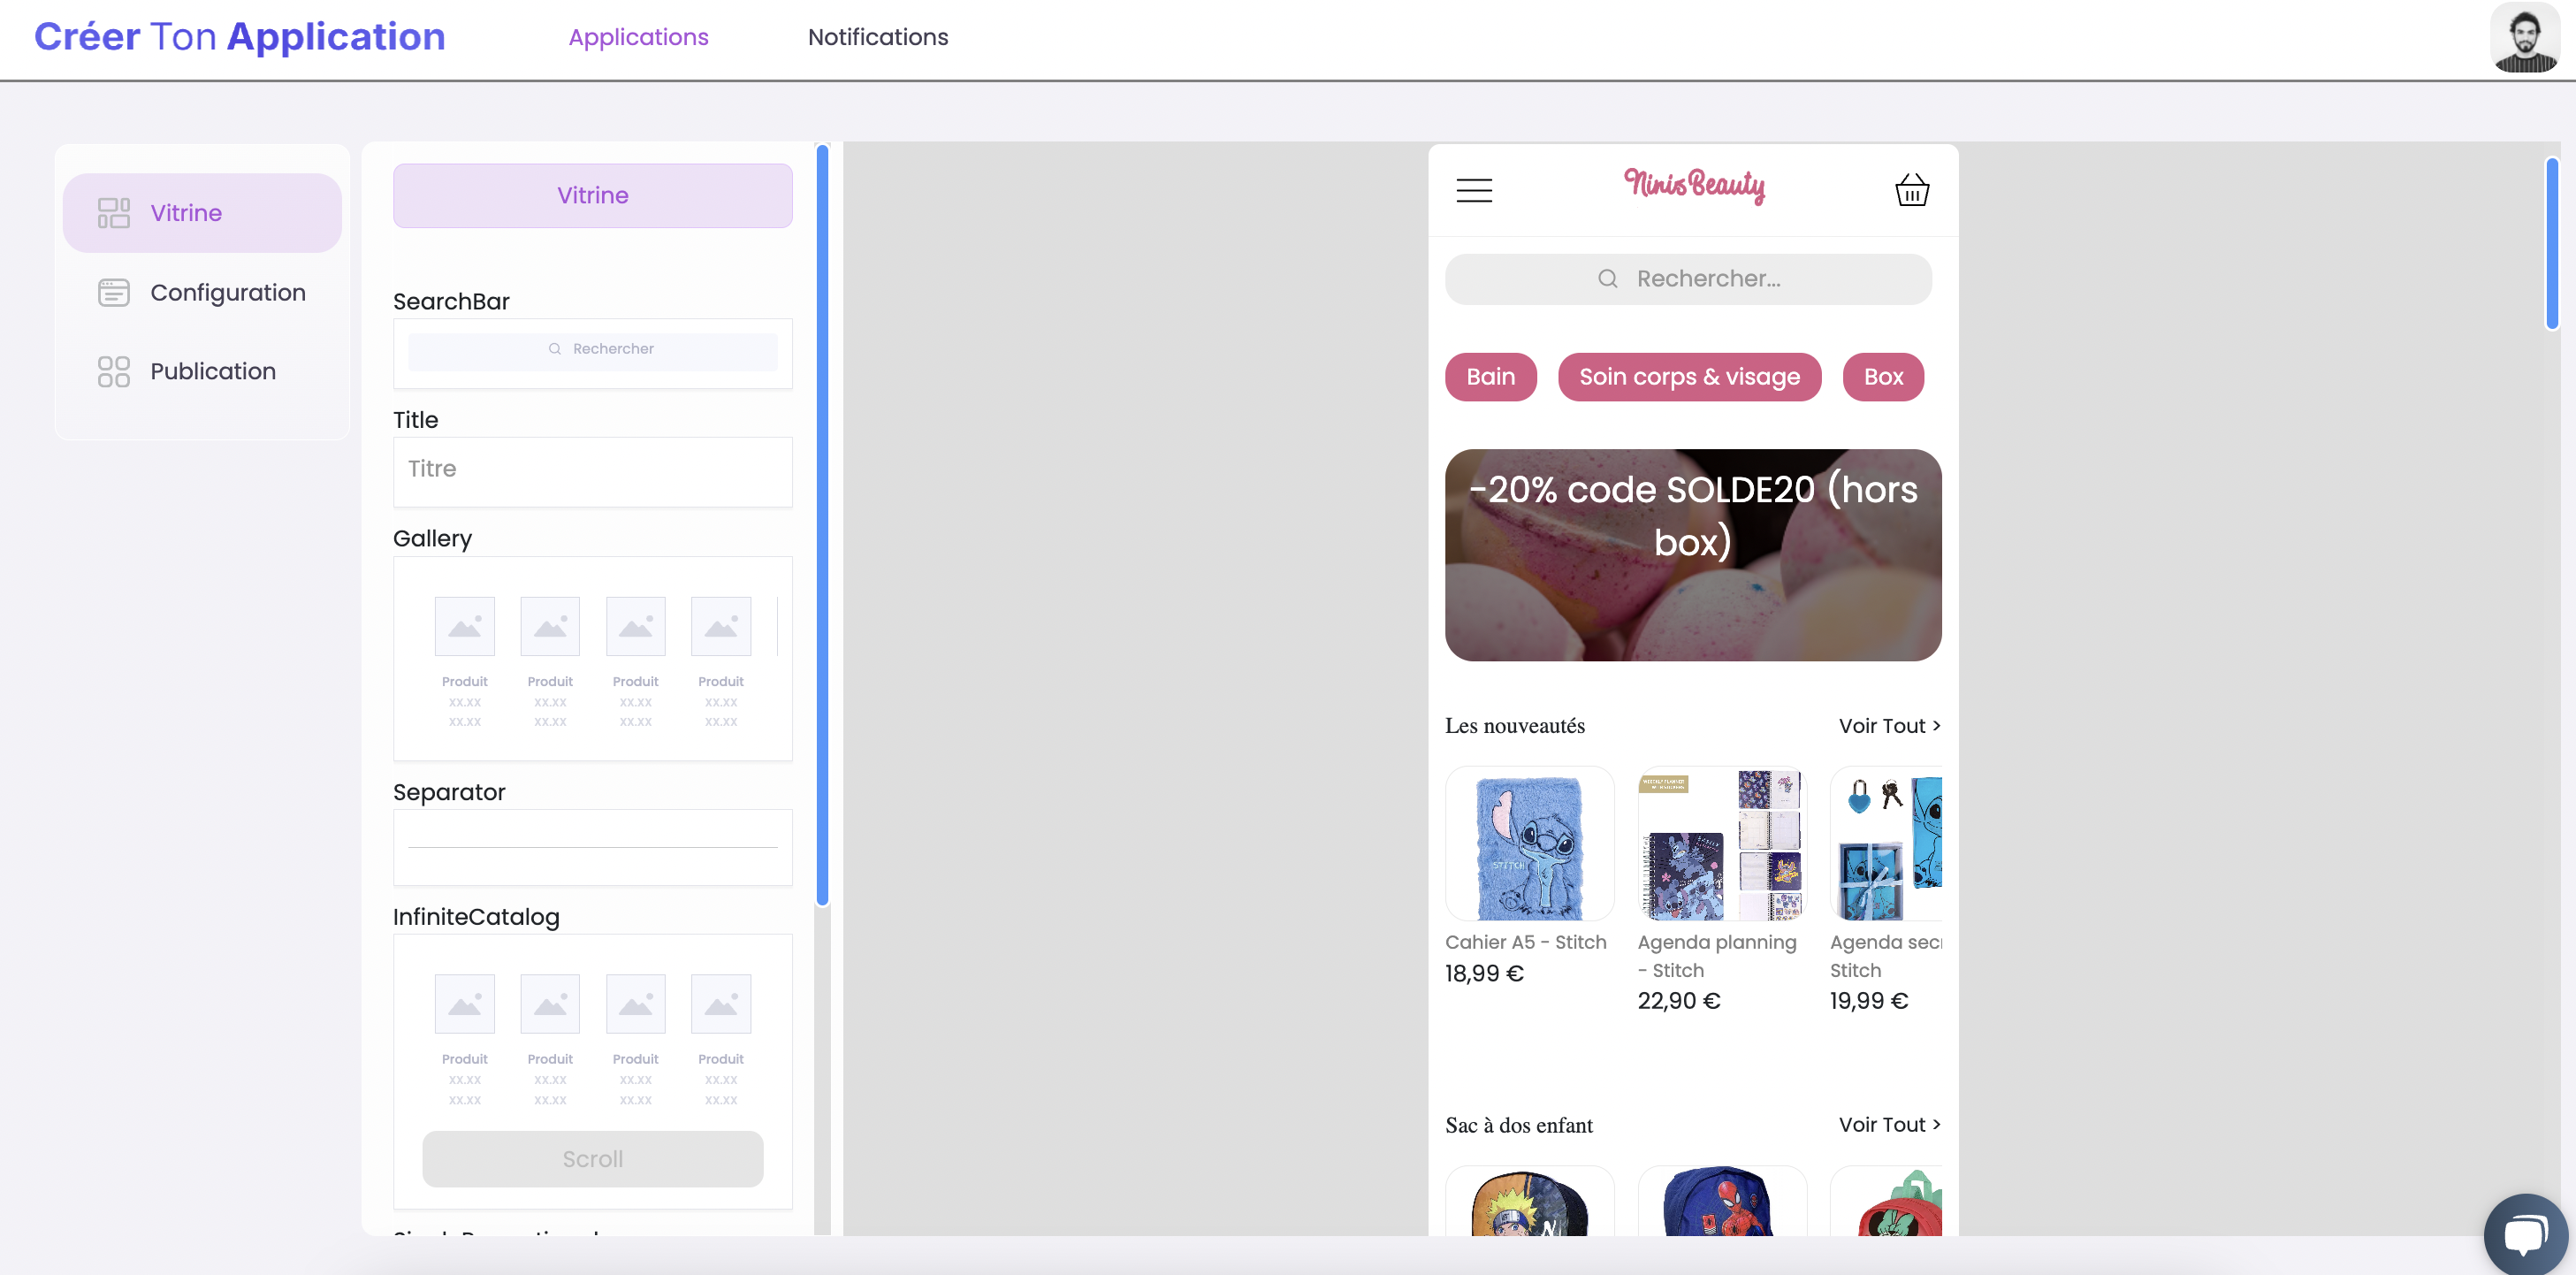Screen dimensions: 2576x1275
Task: Open the shopping cart in the phone preview
Action: click(x=1911, y=190)
